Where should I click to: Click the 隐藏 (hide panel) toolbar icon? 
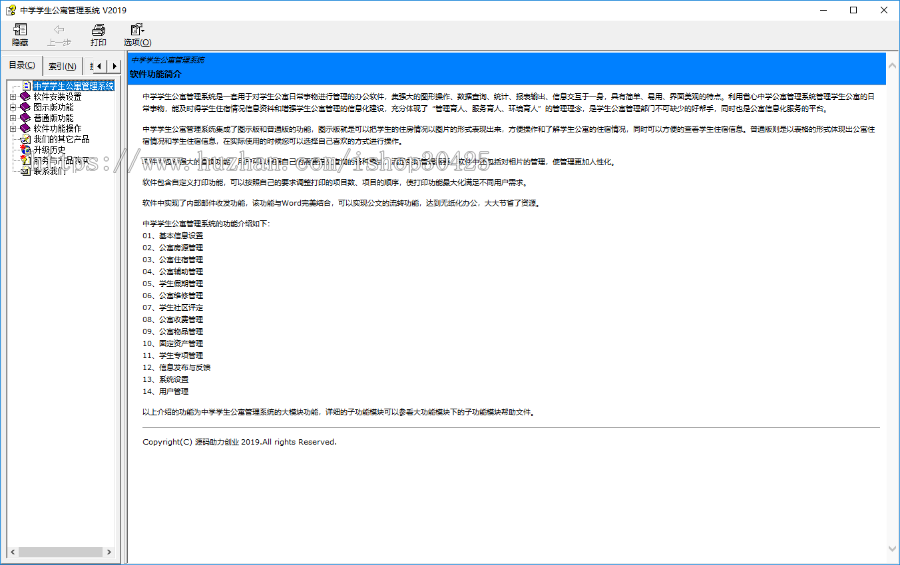(x=20, y=30)
